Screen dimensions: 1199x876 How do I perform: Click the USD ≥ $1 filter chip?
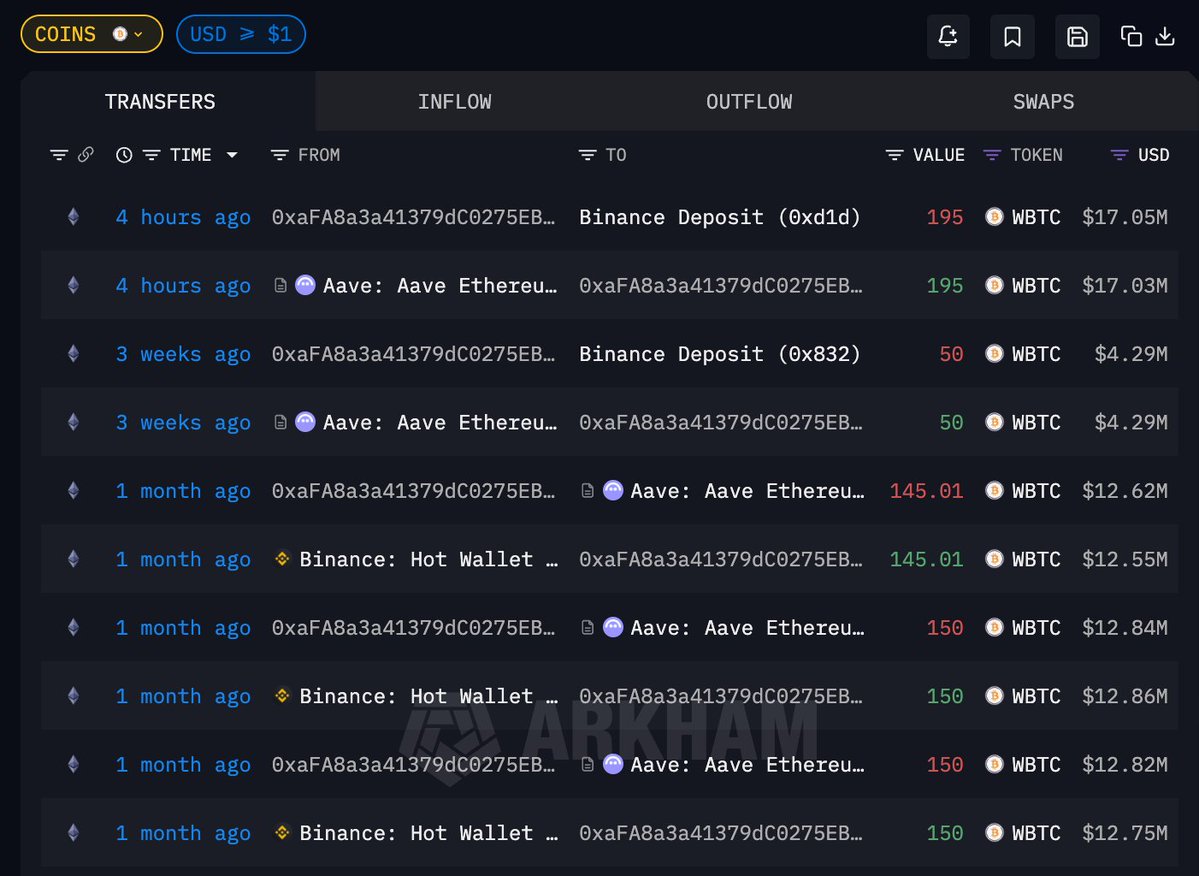coord(241,34)
